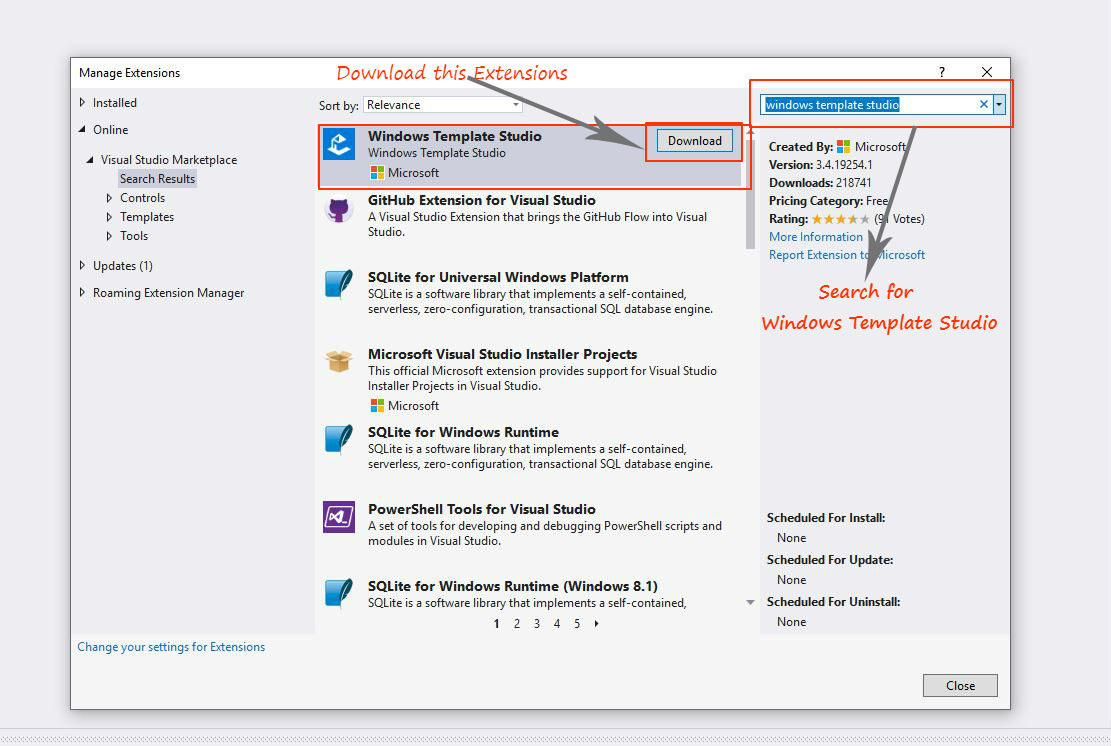Close the dialog with the title bar X
This screenshot has height=746, width=1111.
[x=987, y=72]
